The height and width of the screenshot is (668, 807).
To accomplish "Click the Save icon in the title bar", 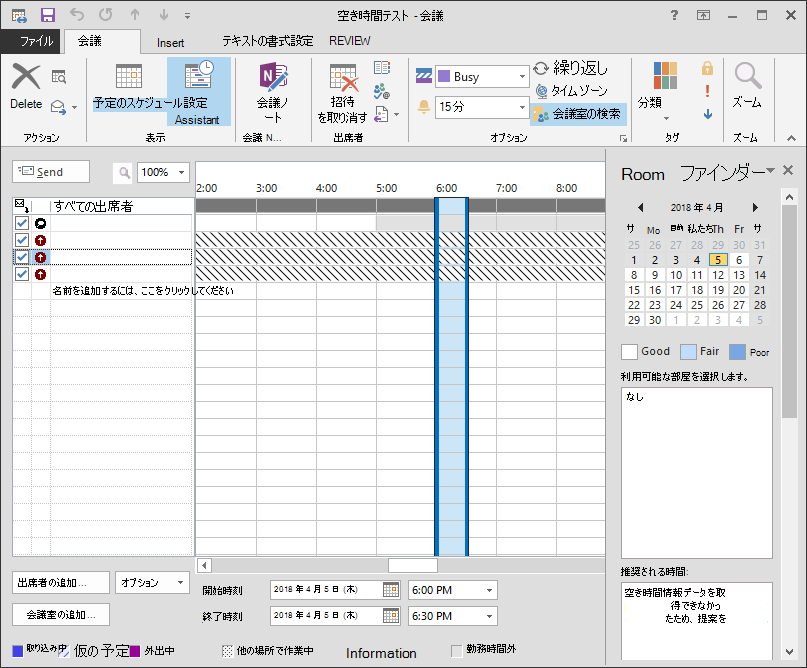I will (48, 15).
